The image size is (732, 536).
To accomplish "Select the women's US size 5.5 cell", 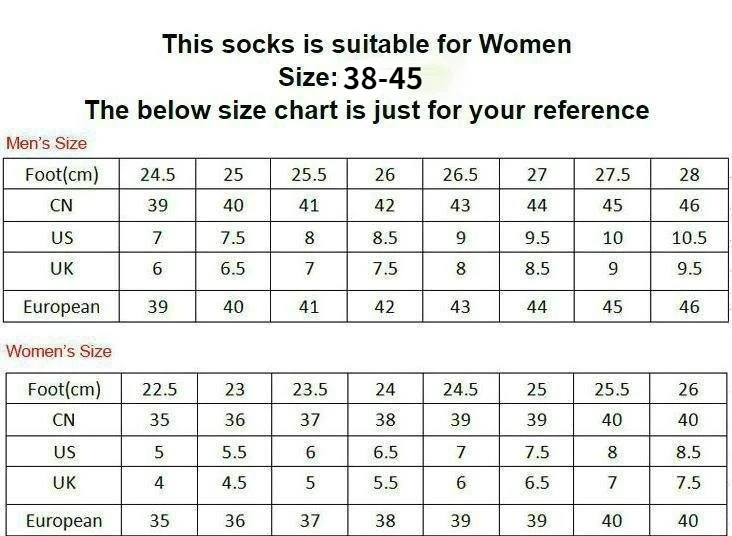I will tap(234, 451).
